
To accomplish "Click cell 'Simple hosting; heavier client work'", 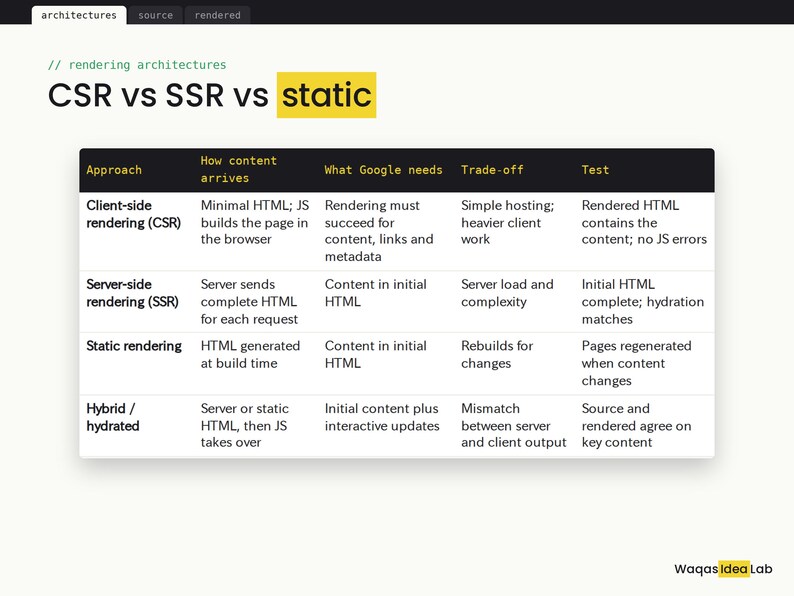I will tap(507, 222).
